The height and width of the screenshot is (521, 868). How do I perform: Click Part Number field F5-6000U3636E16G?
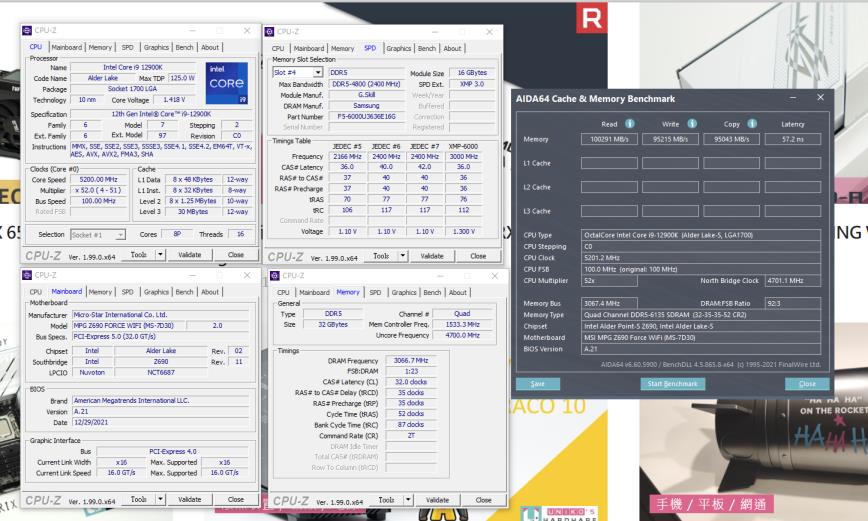(x=366, y=117)
